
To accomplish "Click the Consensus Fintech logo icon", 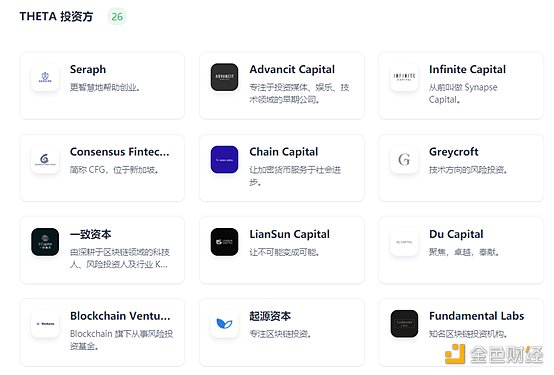I will pos(45,159).
